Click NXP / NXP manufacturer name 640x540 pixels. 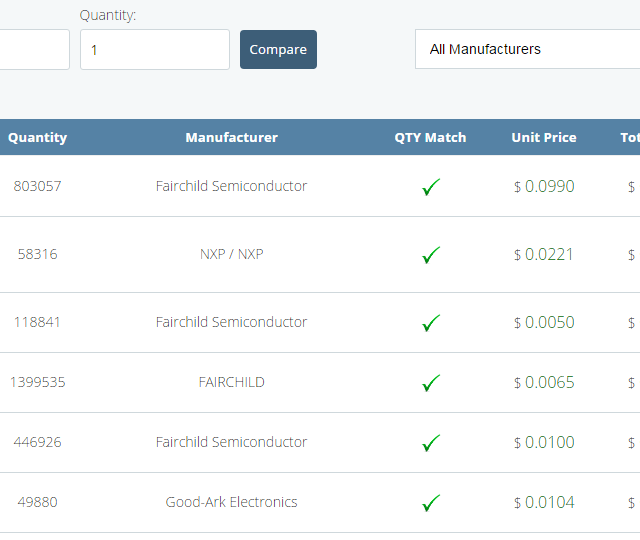(x=231, y=254)
